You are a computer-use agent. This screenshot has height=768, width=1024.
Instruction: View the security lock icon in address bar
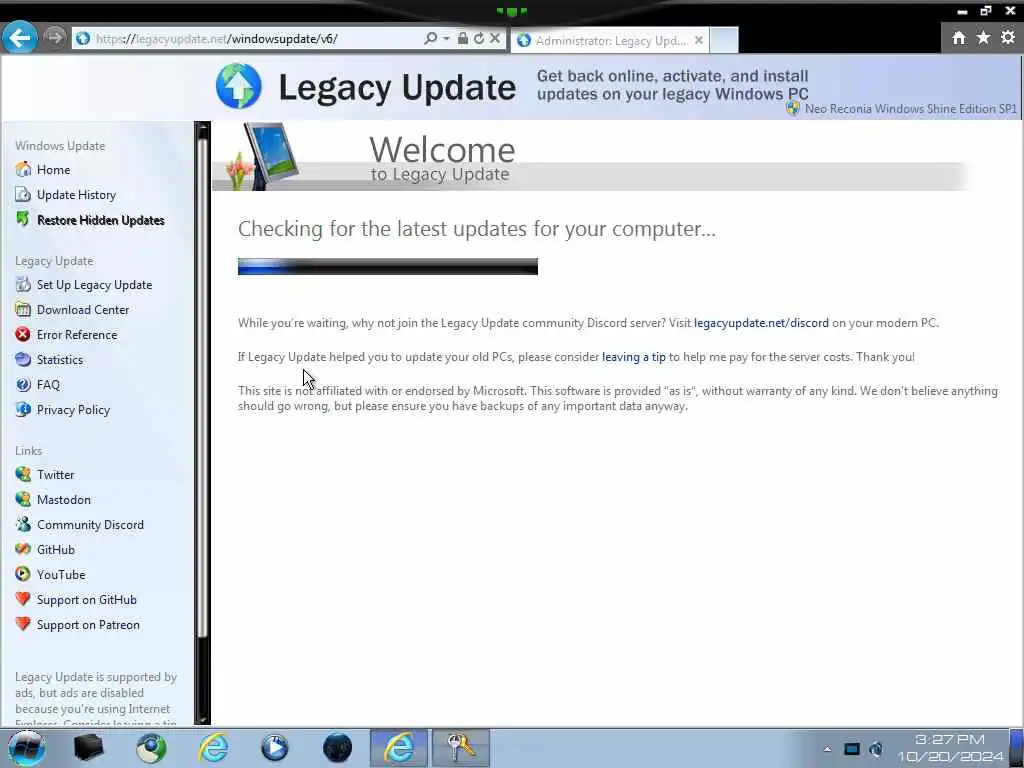coord(462,39)
